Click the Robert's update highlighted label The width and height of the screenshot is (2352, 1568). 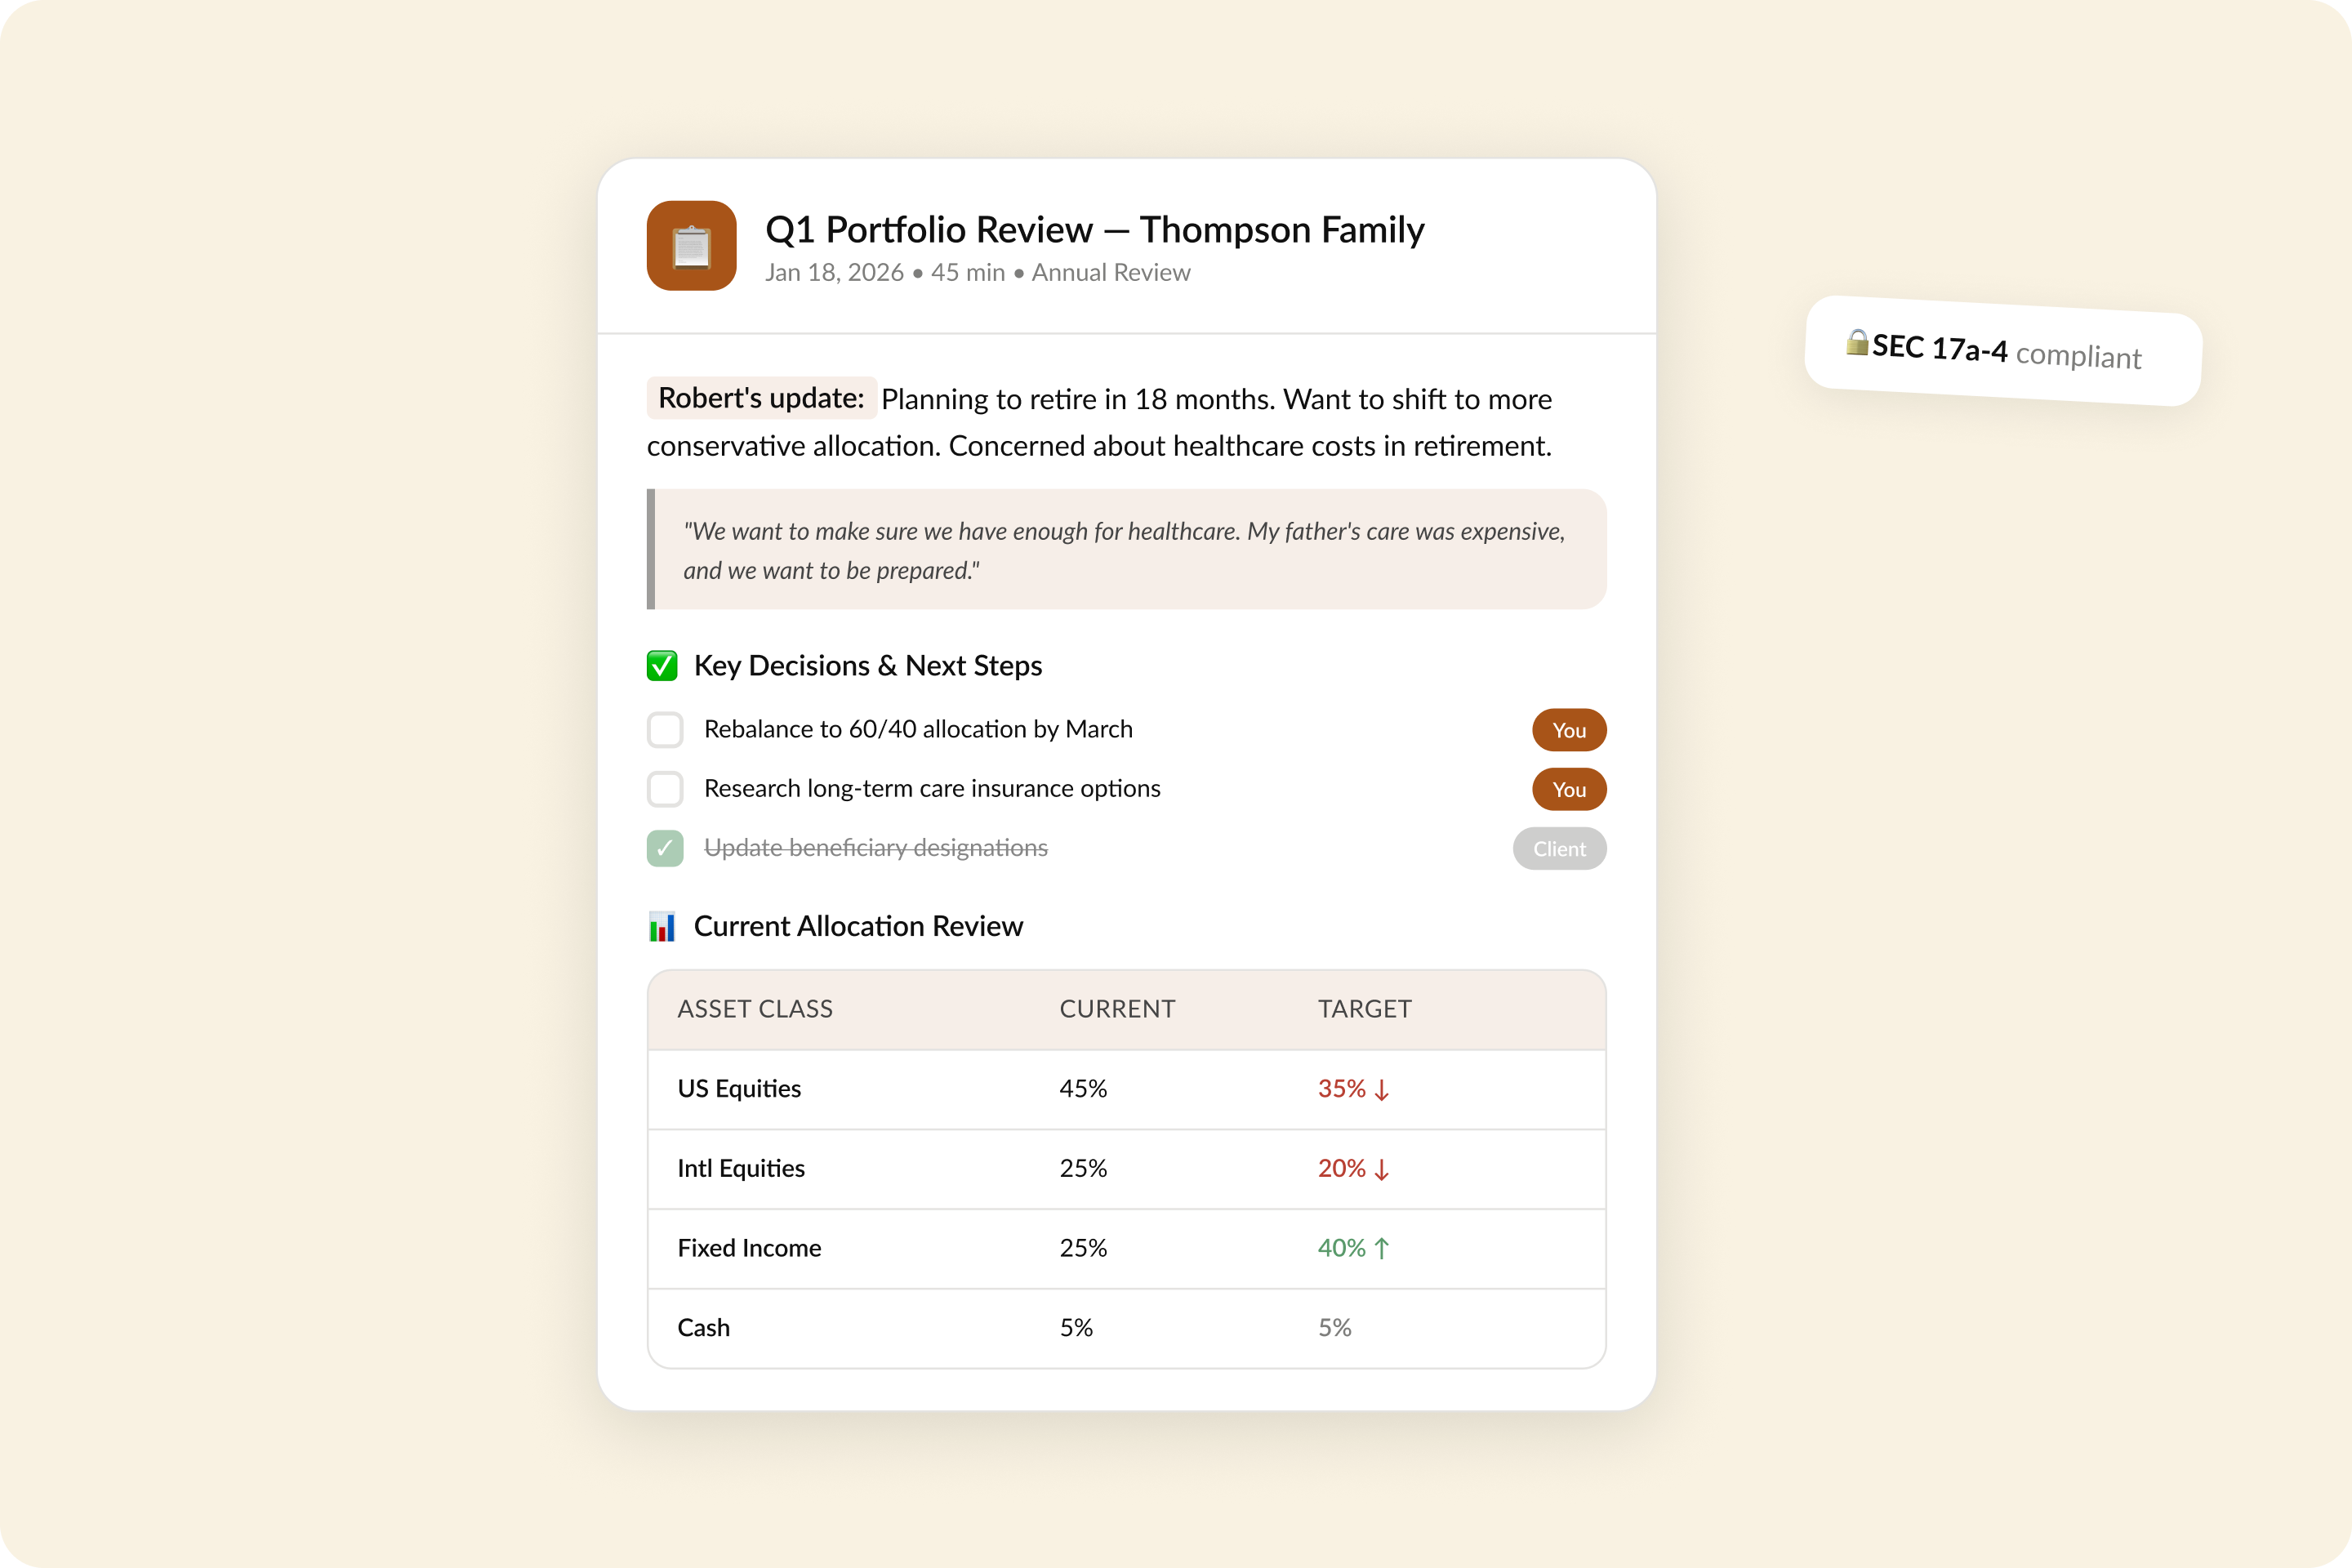pos(761,398)
